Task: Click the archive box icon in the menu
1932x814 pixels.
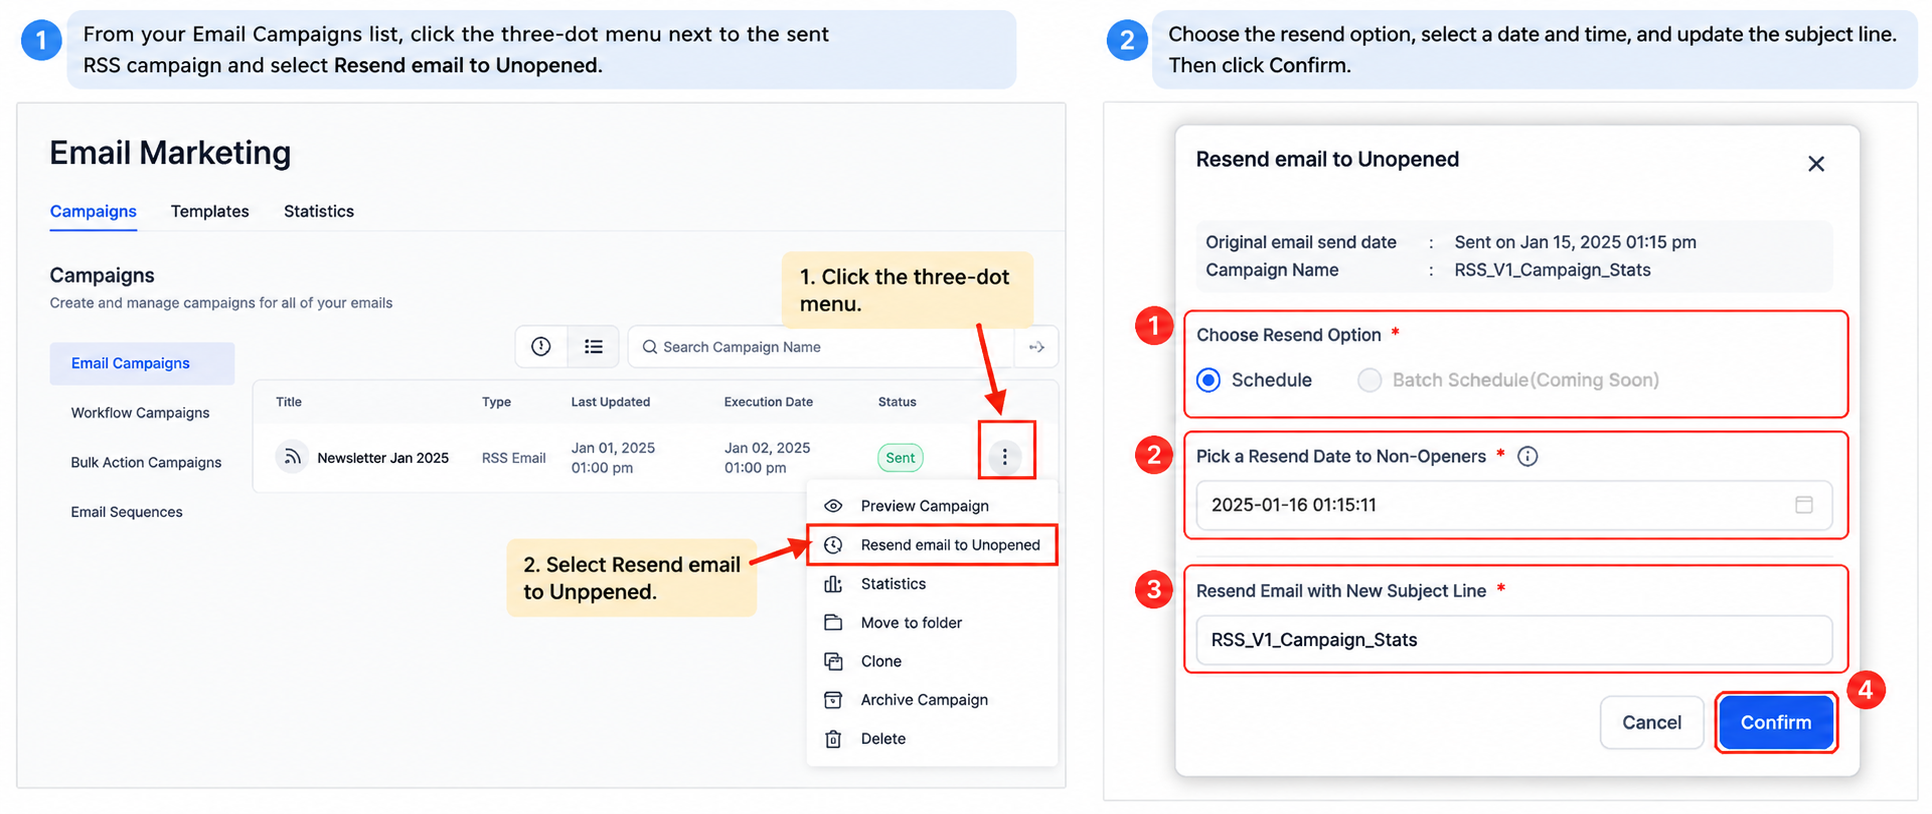Action: [833, 700]
